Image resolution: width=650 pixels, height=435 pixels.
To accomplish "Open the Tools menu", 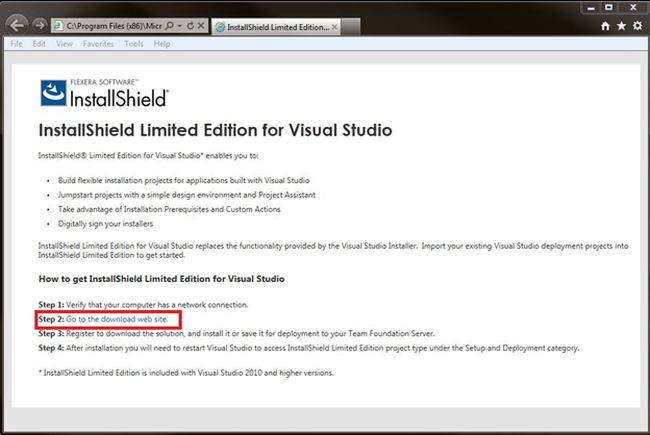I will [x=133, y=44].
